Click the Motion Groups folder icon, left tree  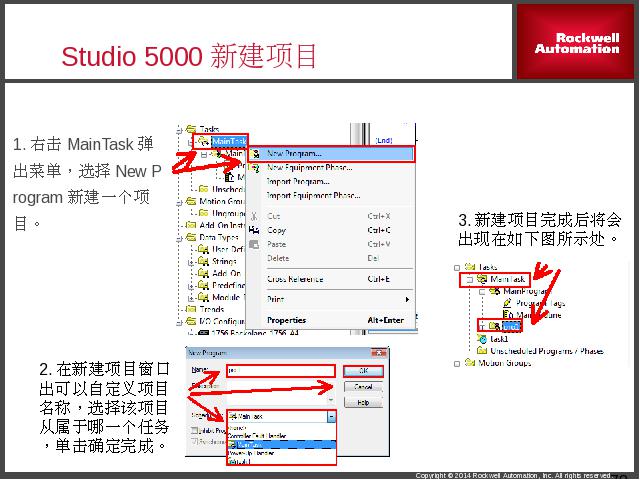click(x=191, y=201)
